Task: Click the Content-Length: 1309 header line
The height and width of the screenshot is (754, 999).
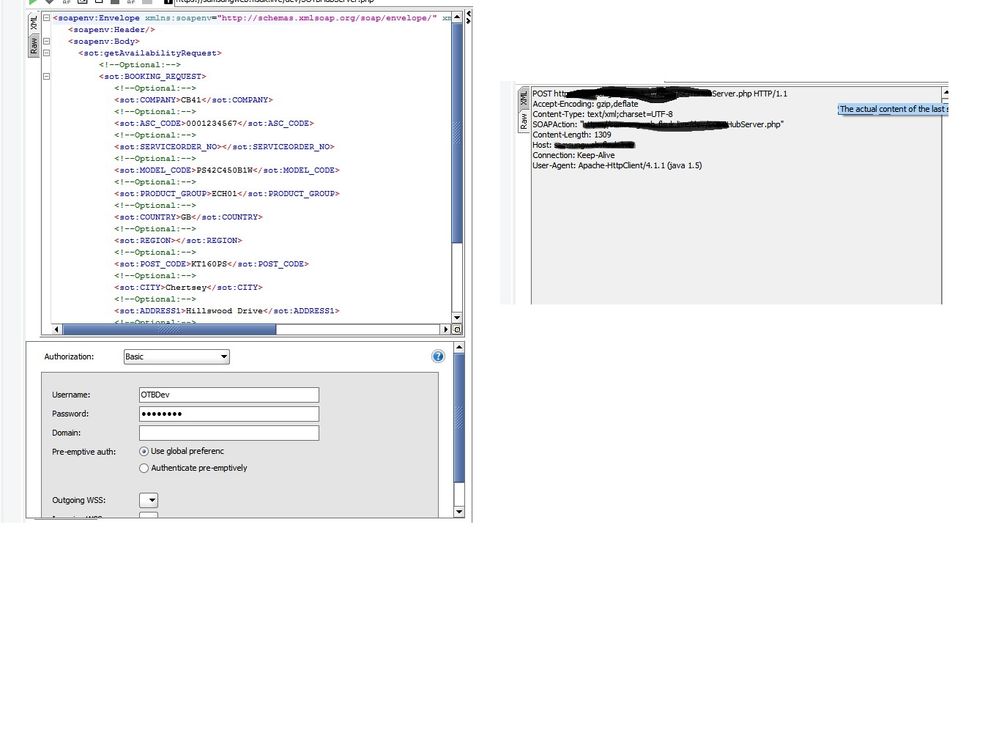Action: (571, 134)
